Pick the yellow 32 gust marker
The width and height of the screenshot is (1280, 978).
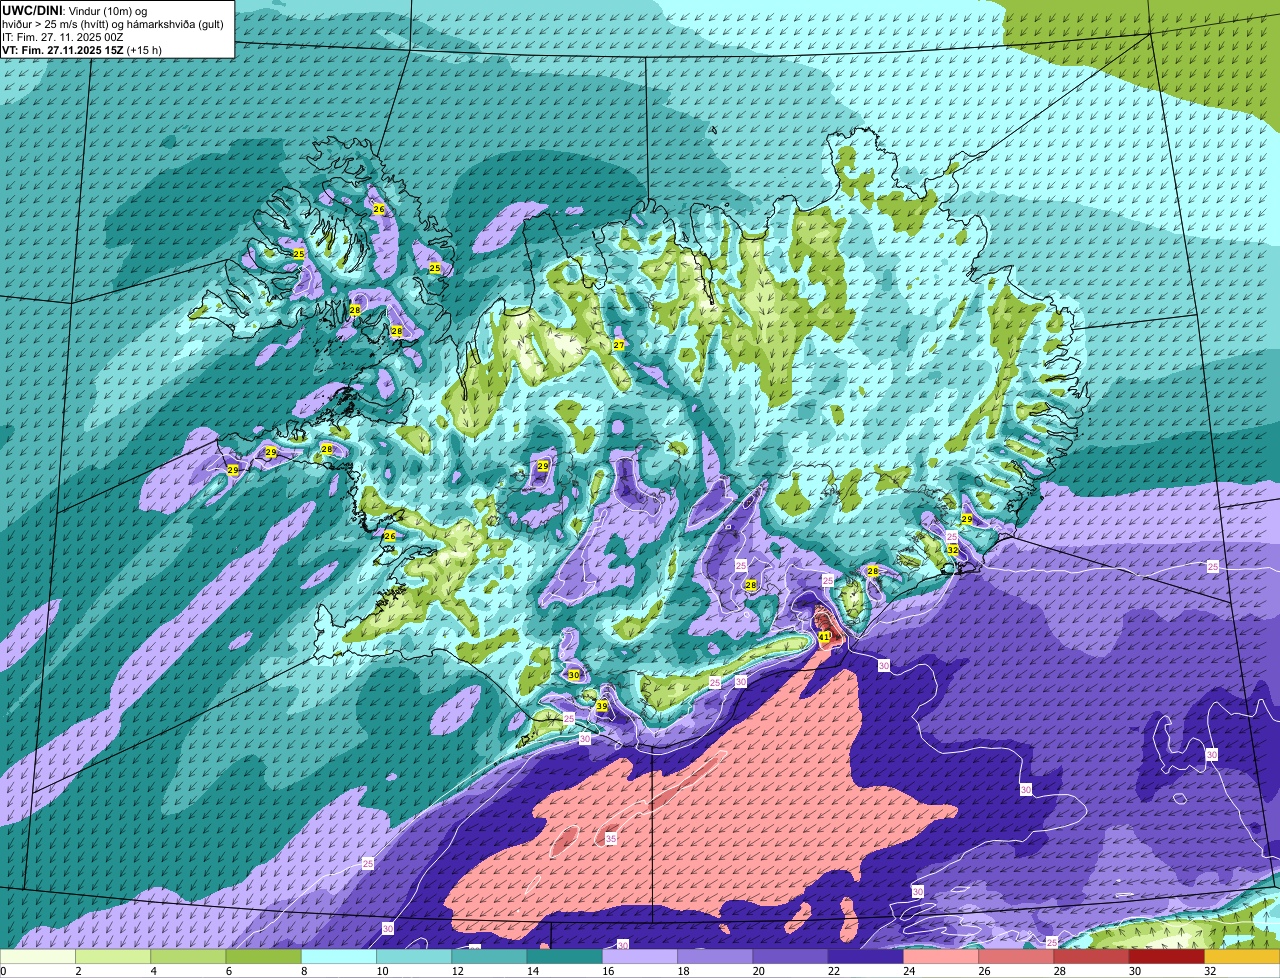pyautogui.click(x=953, y=549)
